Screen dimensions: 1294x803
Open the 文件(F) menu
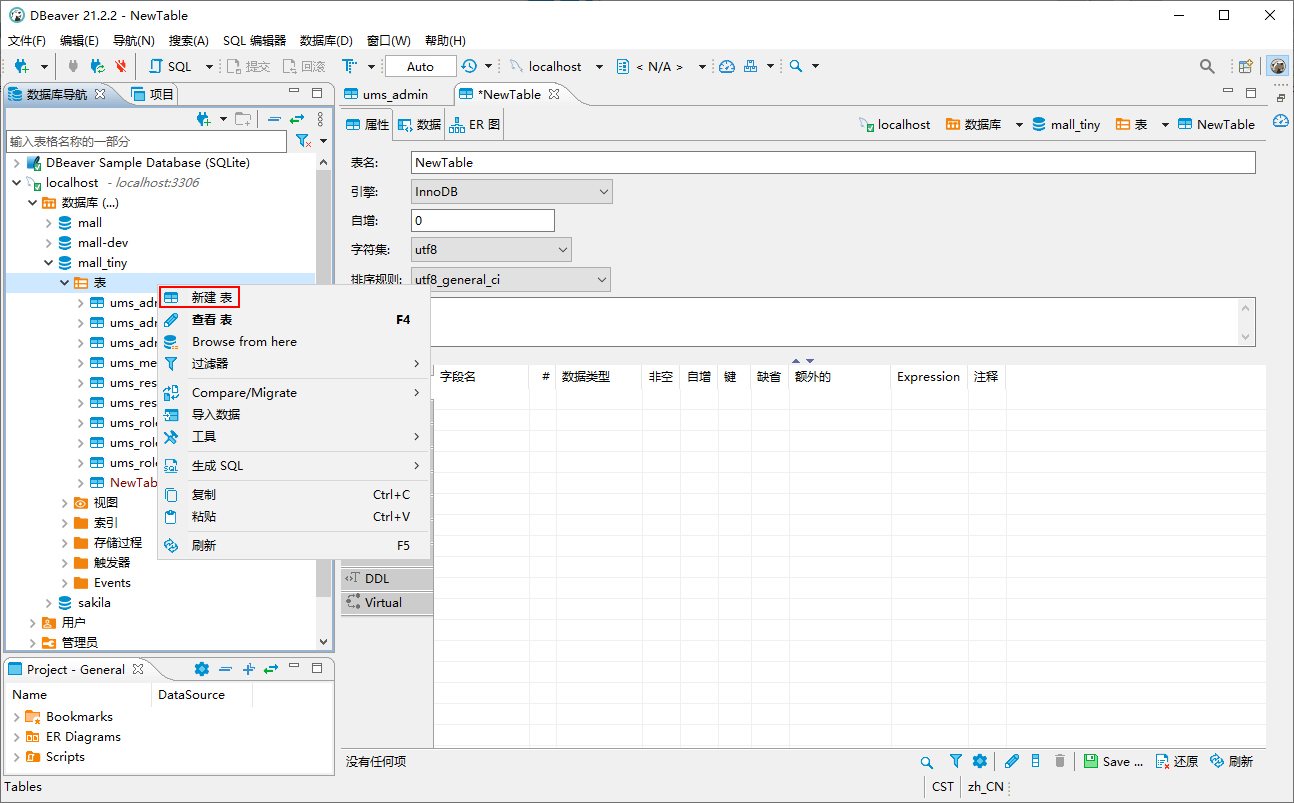27,41
